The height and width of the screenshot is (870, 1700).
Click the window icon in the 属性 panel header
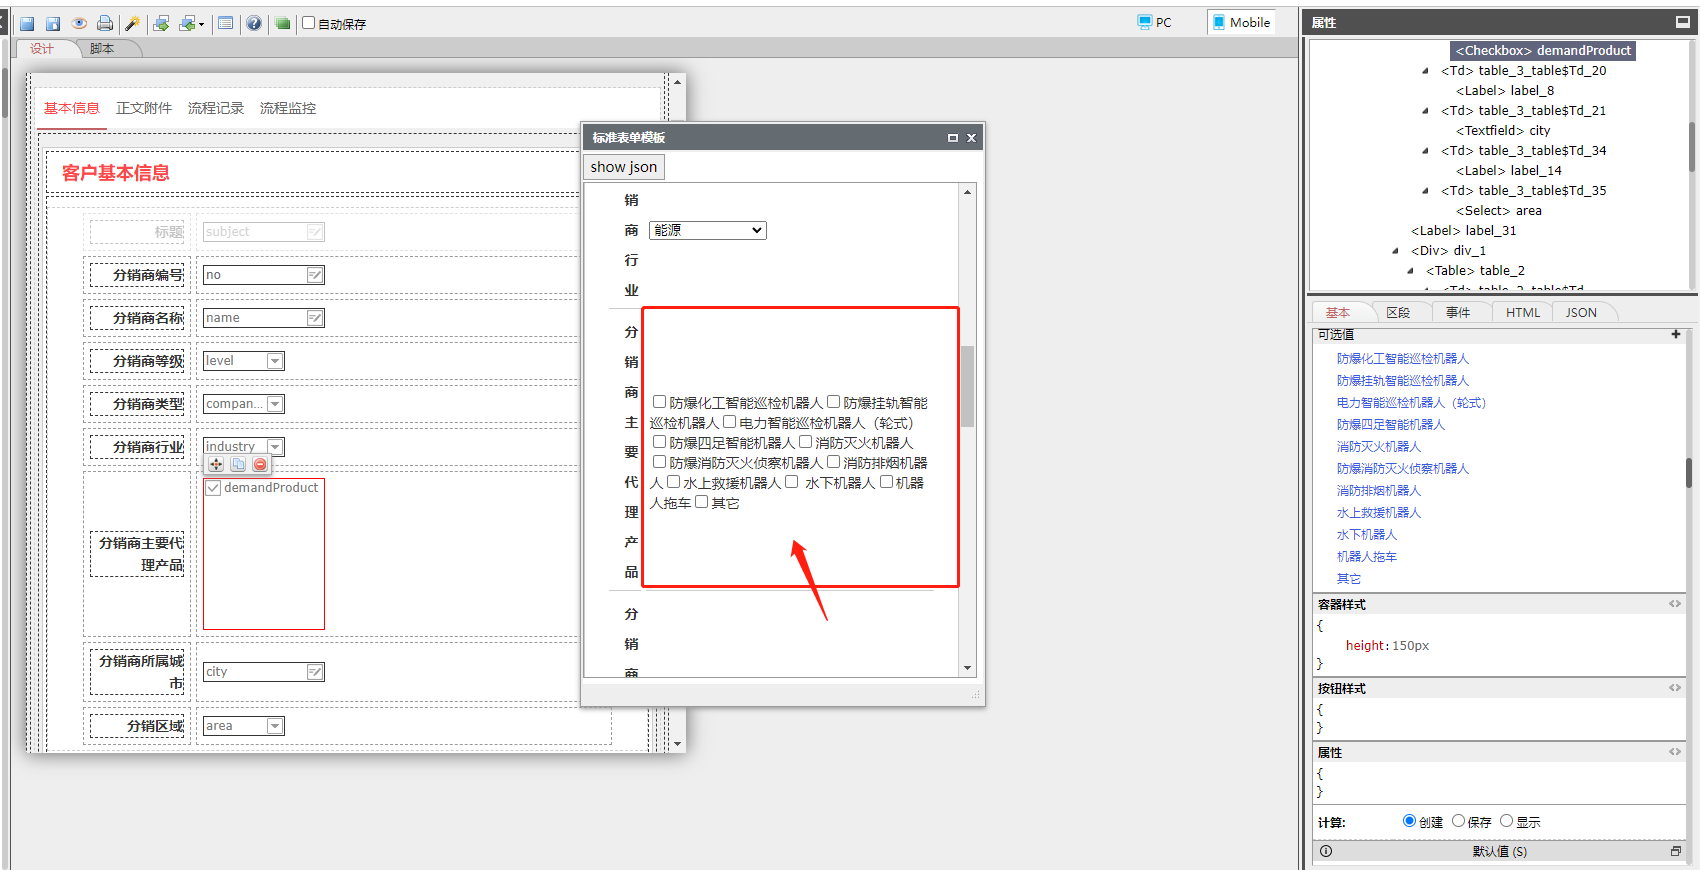click(x=1682, y=22)
